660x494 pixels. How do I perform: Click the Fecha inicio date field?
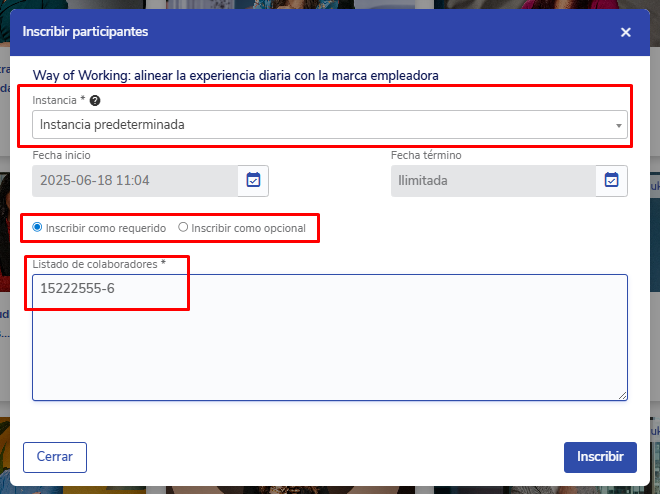coord(135,181)
